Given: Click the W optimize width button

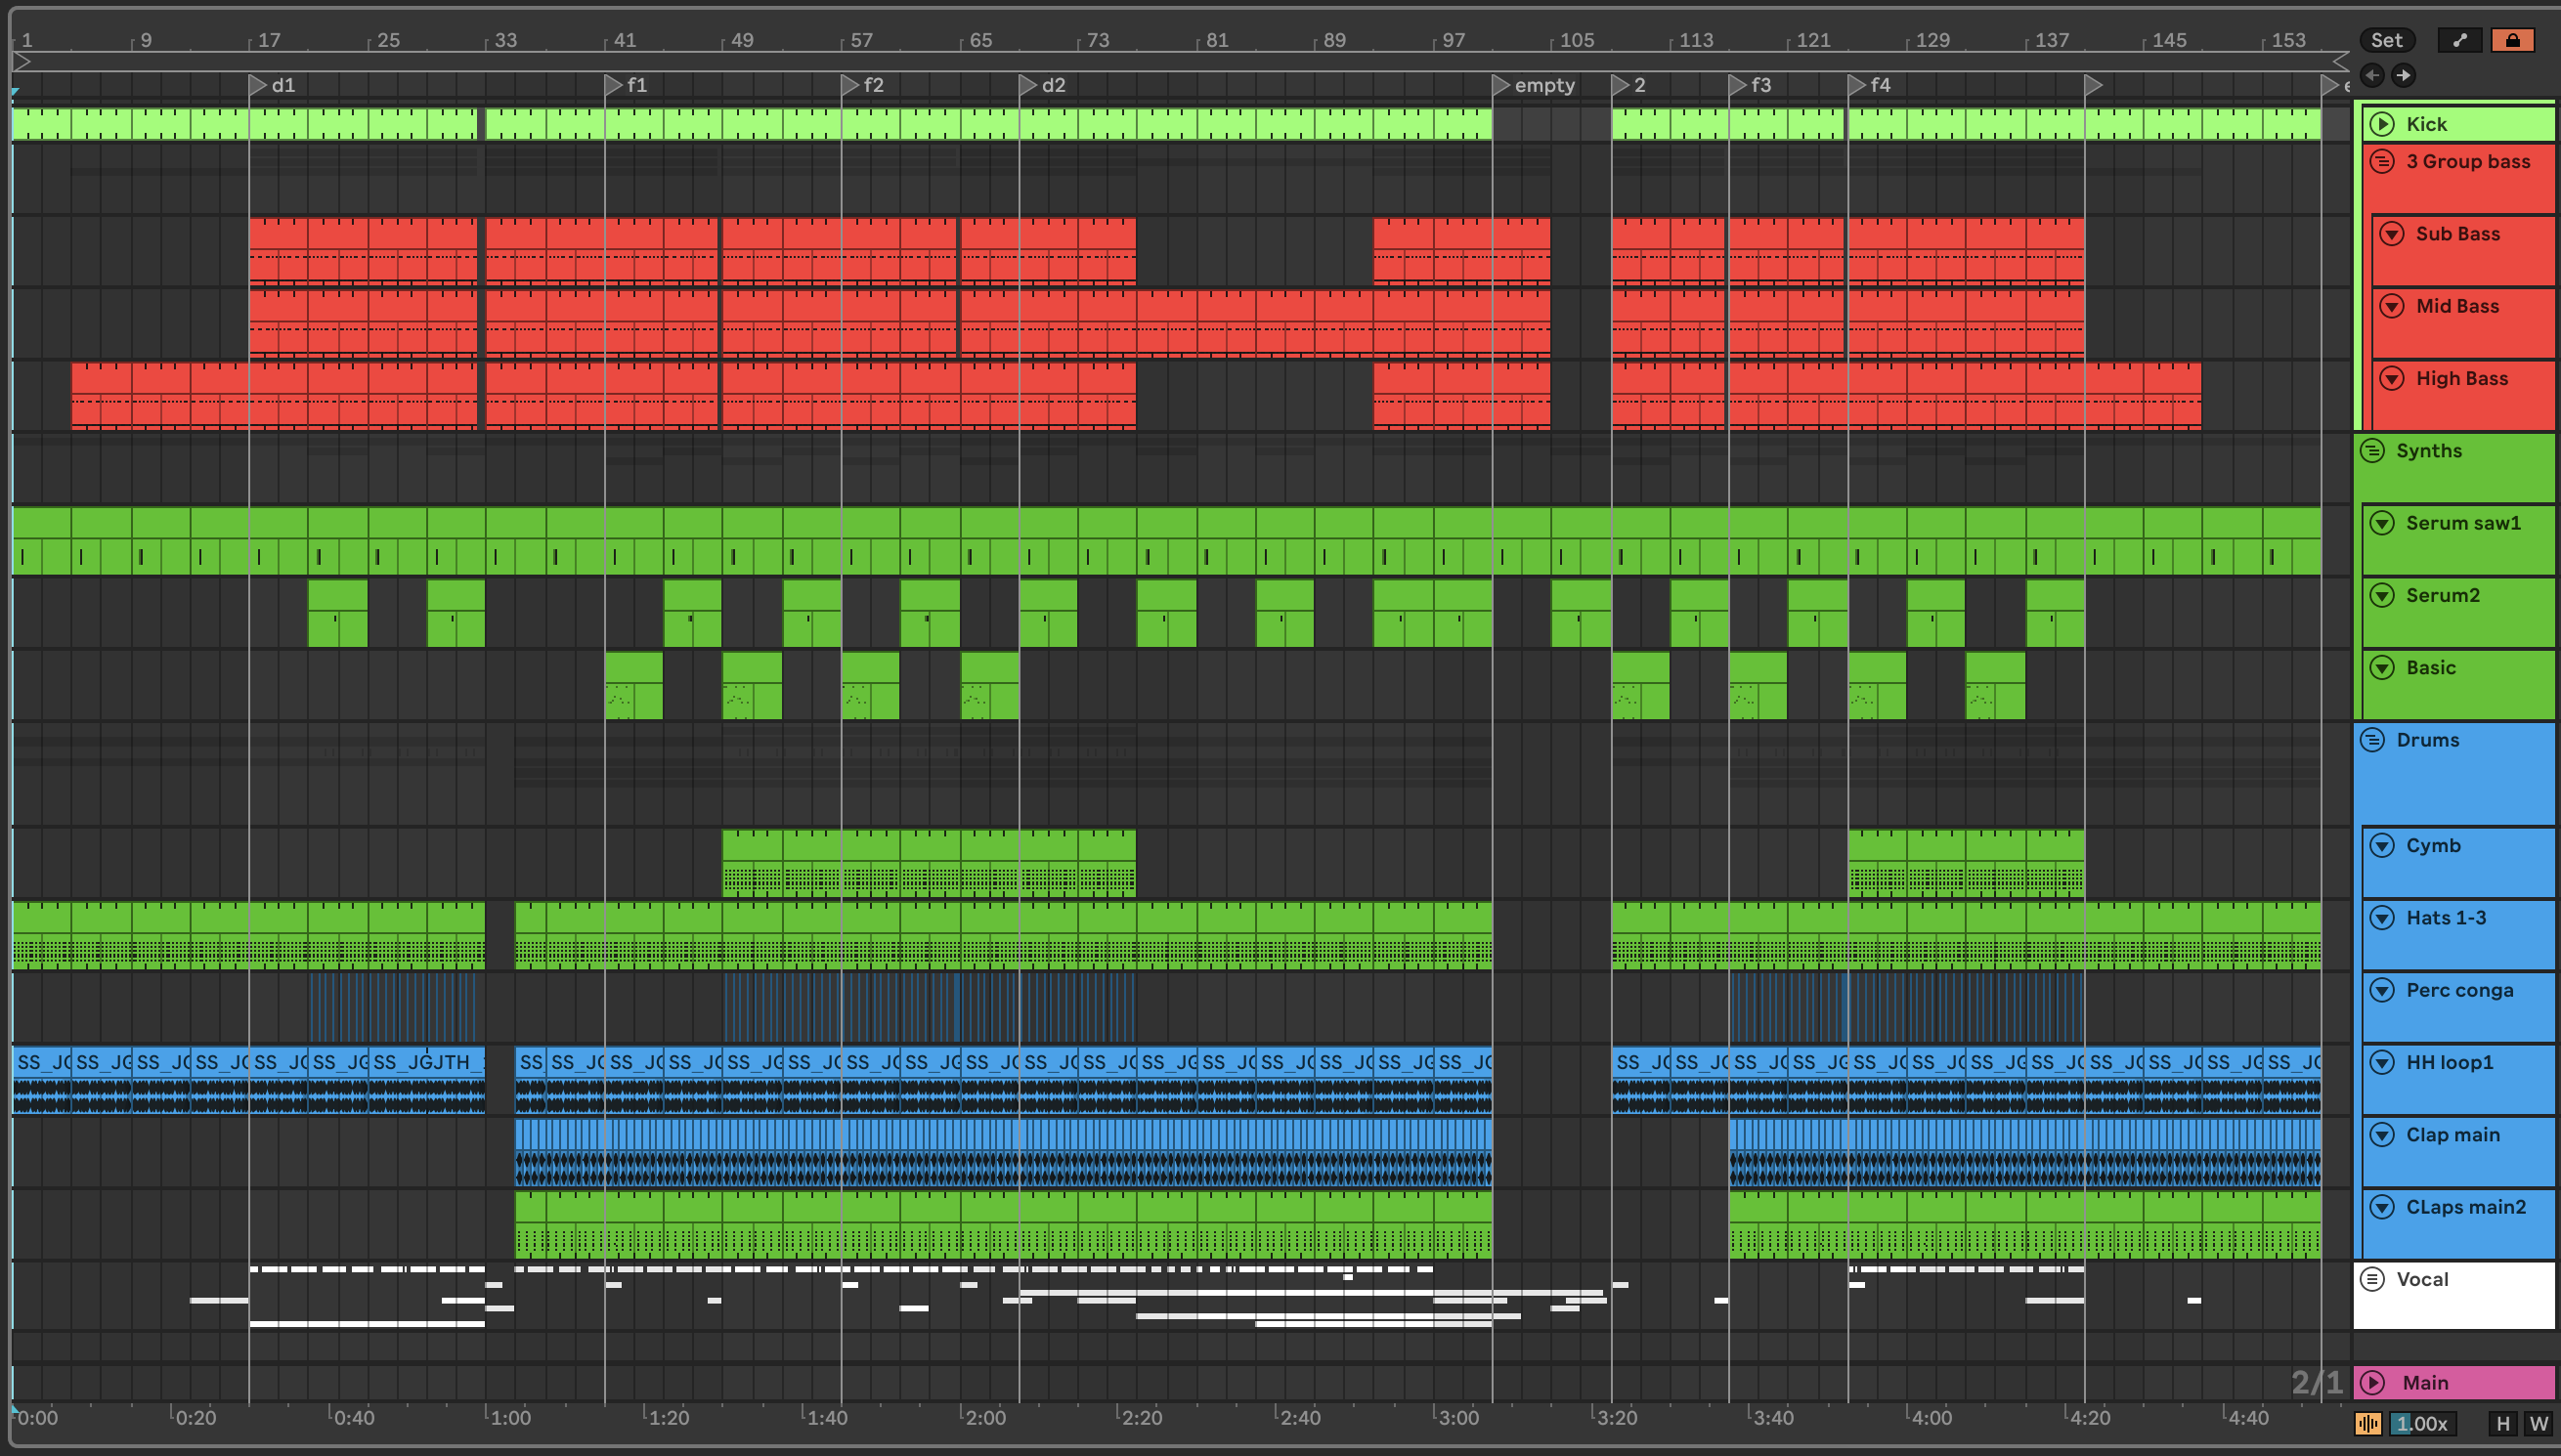Looking at the screenshot, I should pyautogui.click(x=2538, y=1423).
